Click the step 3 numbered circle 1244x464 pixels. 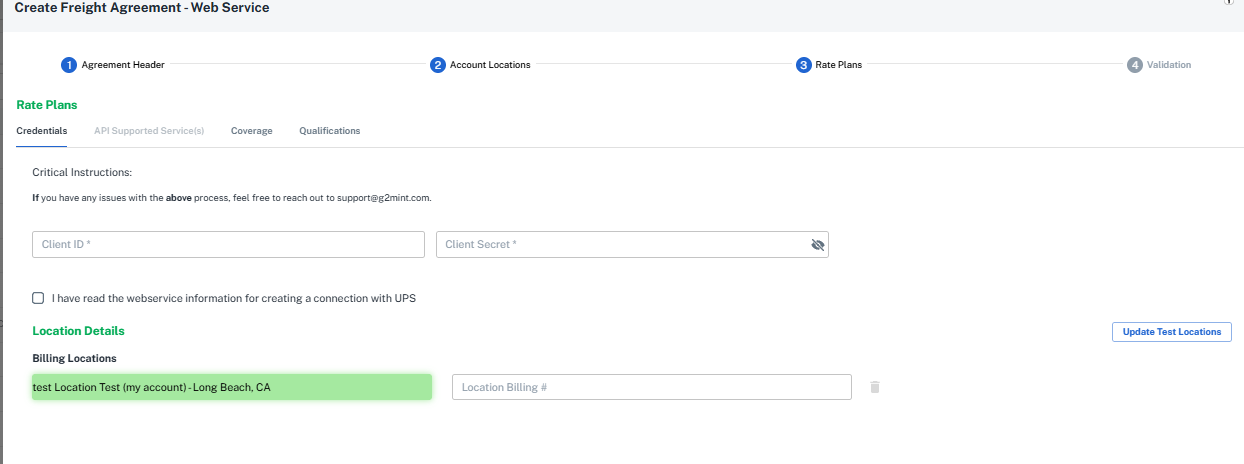click(803, 65)
